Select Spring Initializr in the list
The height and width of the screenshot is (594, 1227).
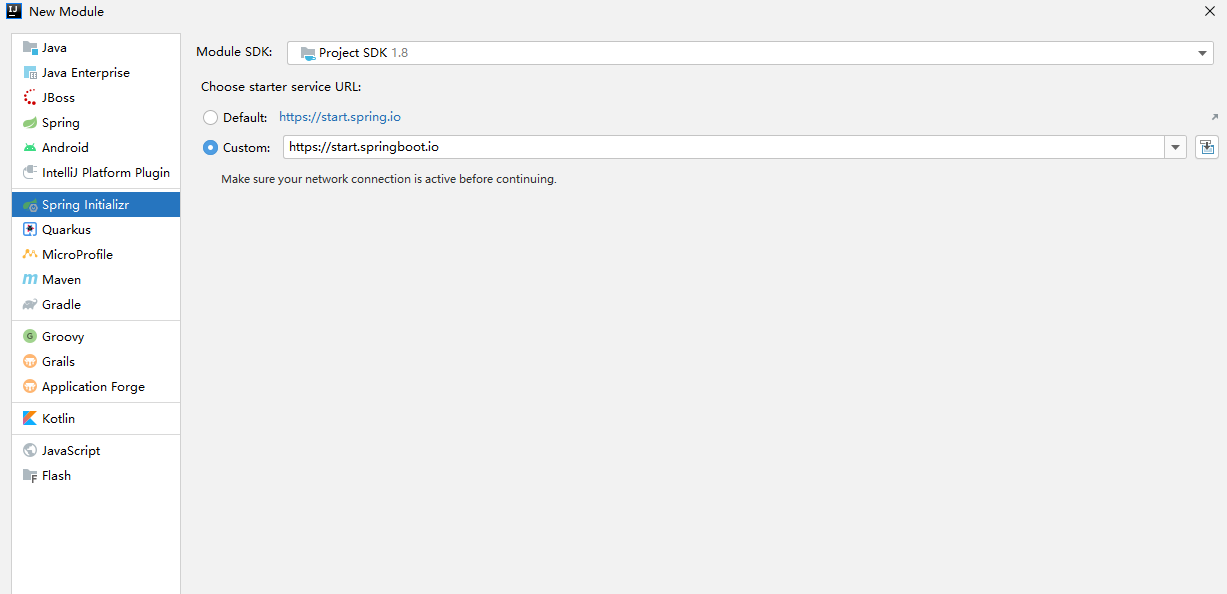tap(96, 204)
